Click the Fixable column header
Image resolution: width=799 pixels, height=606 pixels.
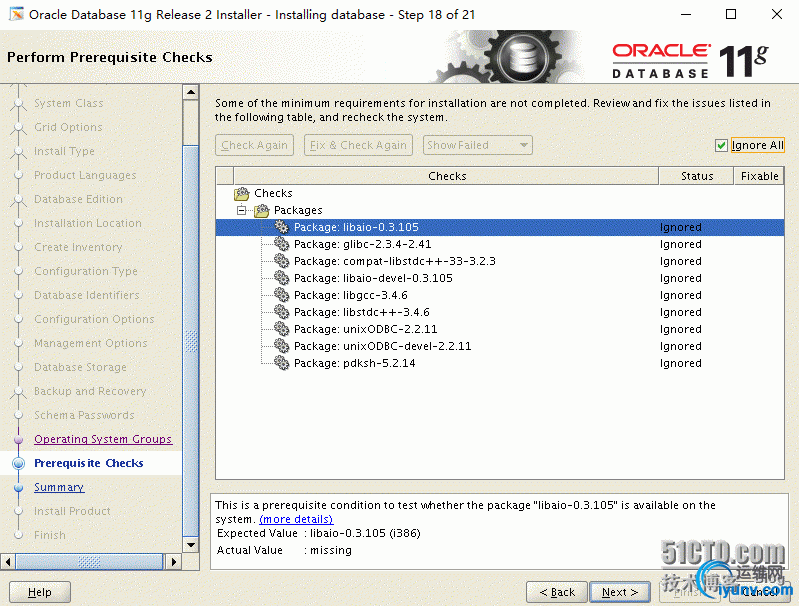tap(759, 176)
